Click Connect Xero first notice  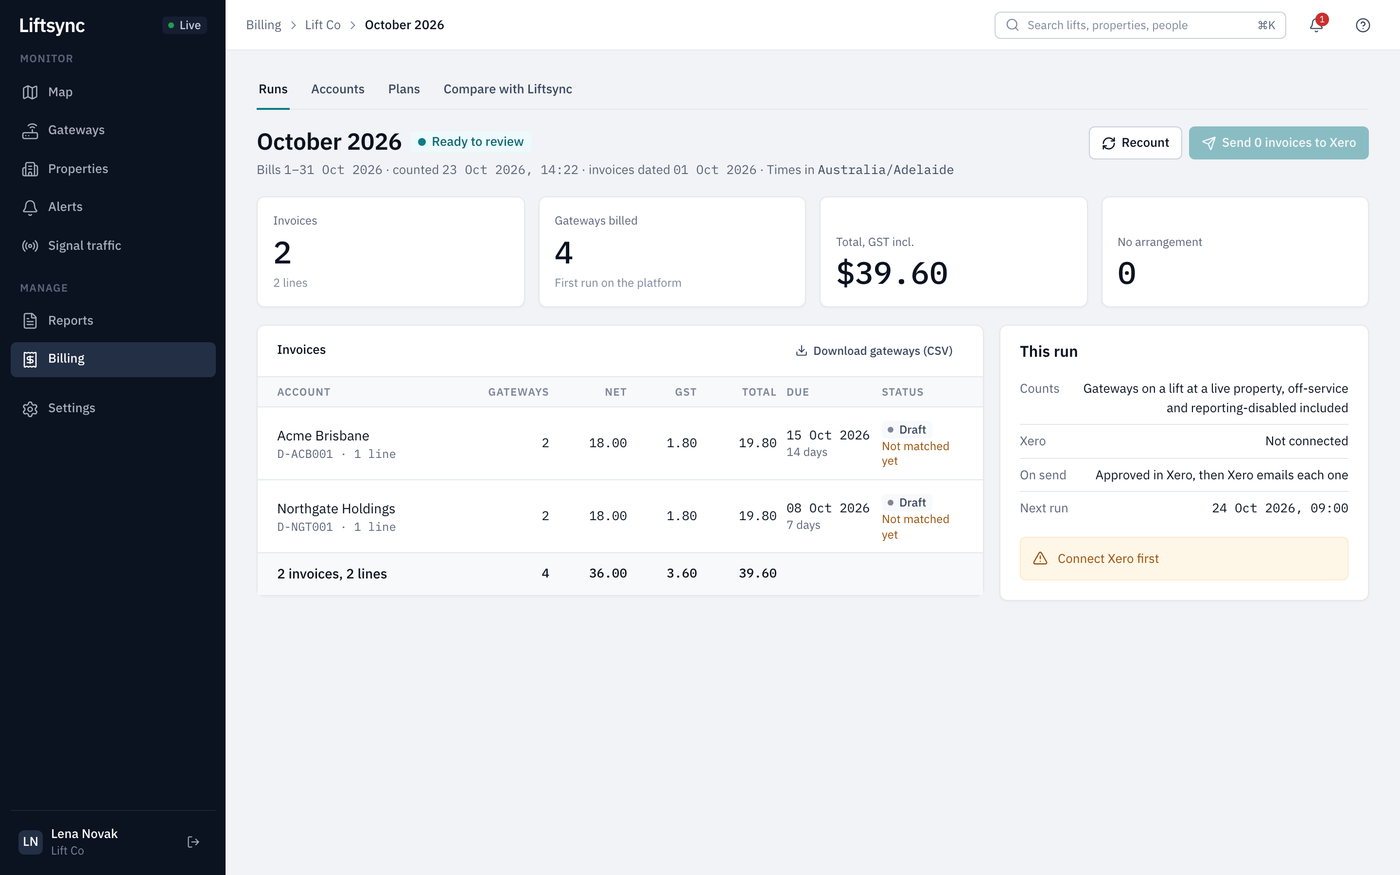point(1184,559)
